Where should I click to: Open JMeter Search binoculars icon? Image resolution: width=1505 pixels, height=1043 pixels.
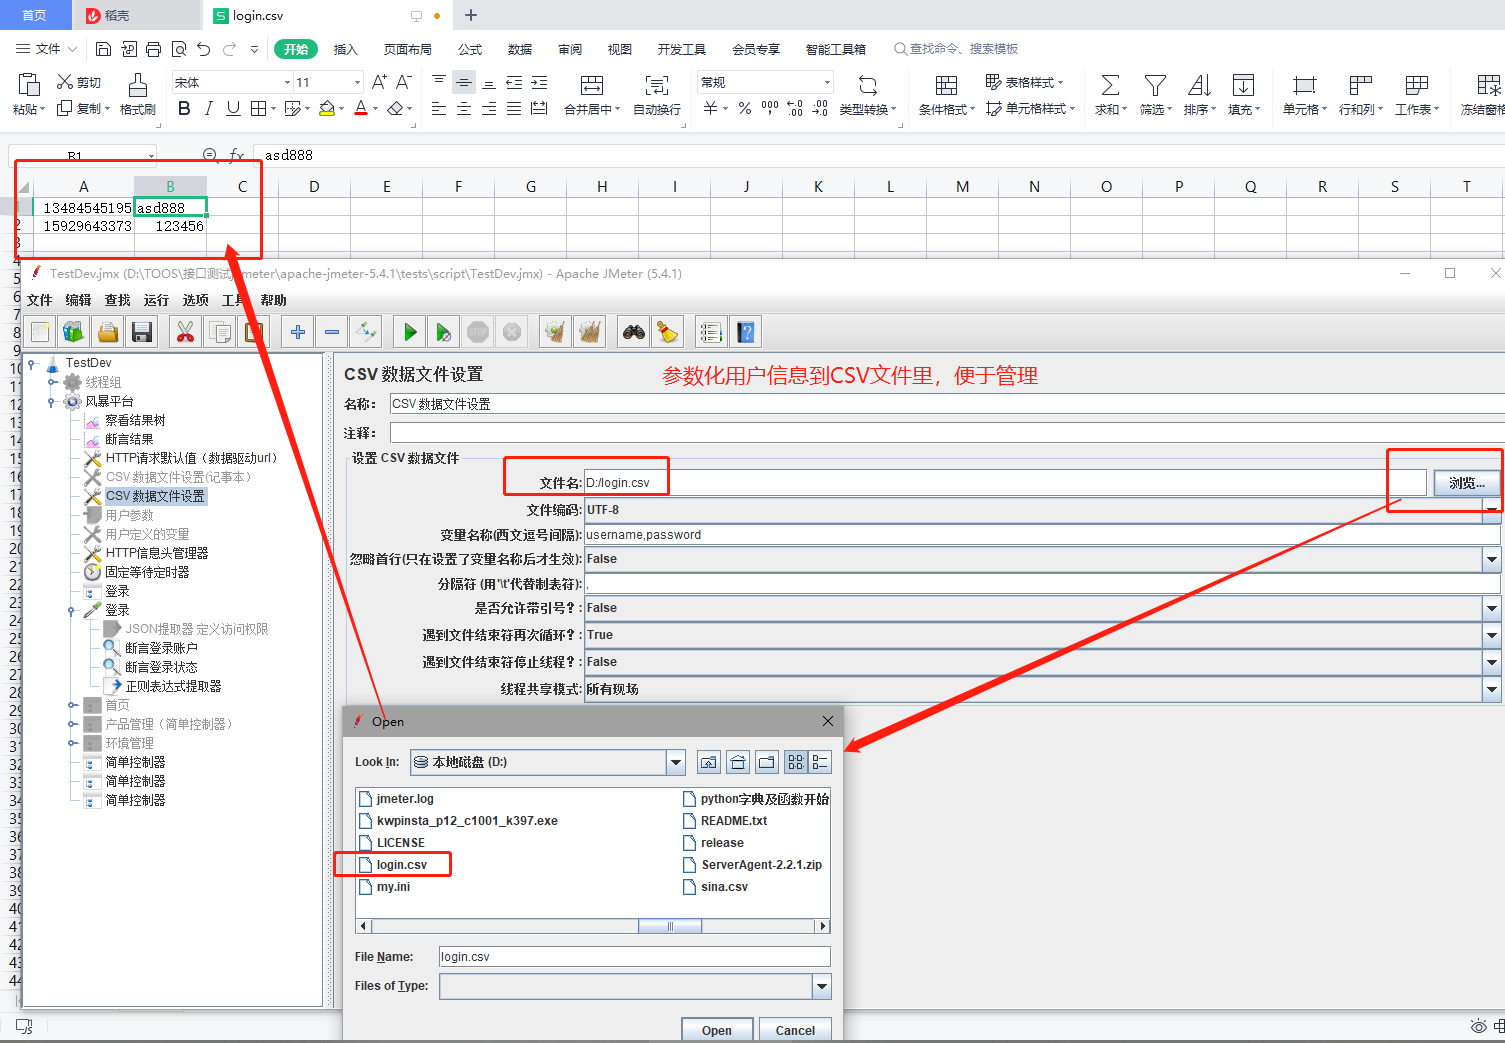click(x=634, y=332)
